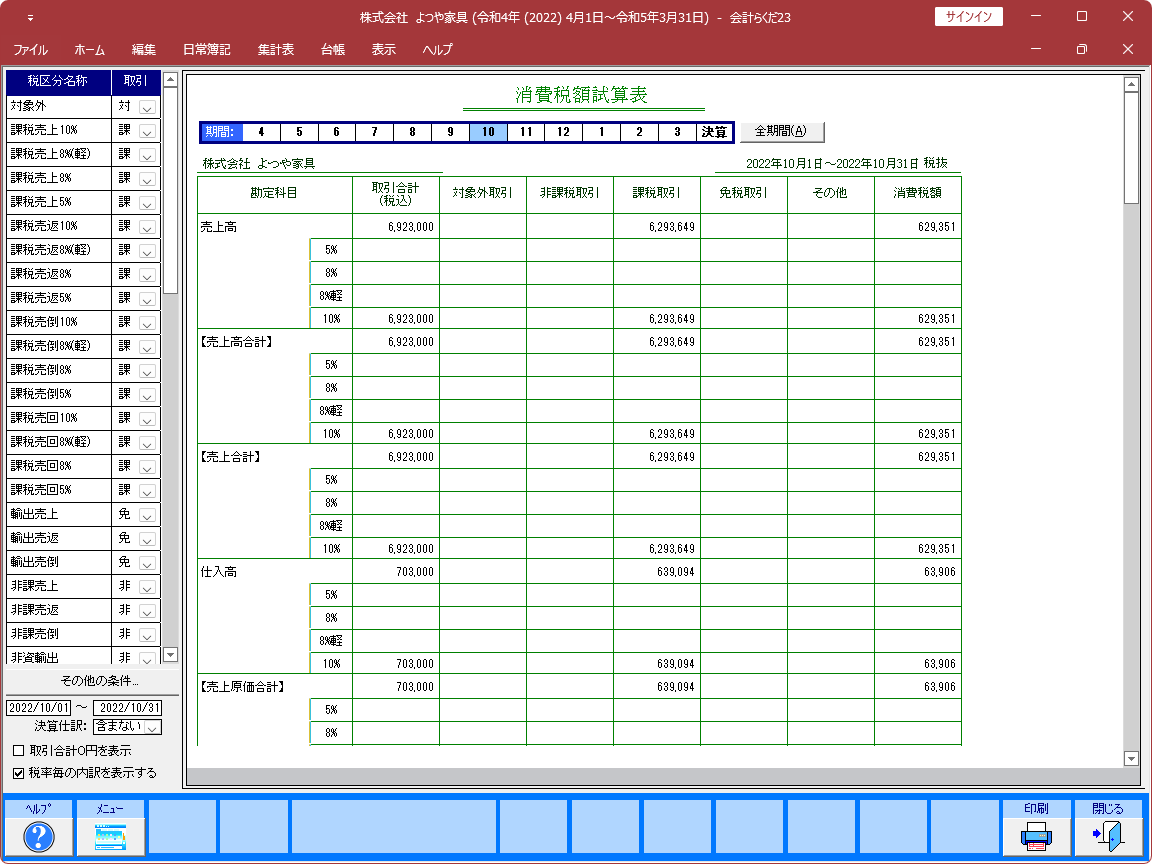This screenshot has height=864, width=1152.
Task: Minimize the inner document window
Action: 1036,49
